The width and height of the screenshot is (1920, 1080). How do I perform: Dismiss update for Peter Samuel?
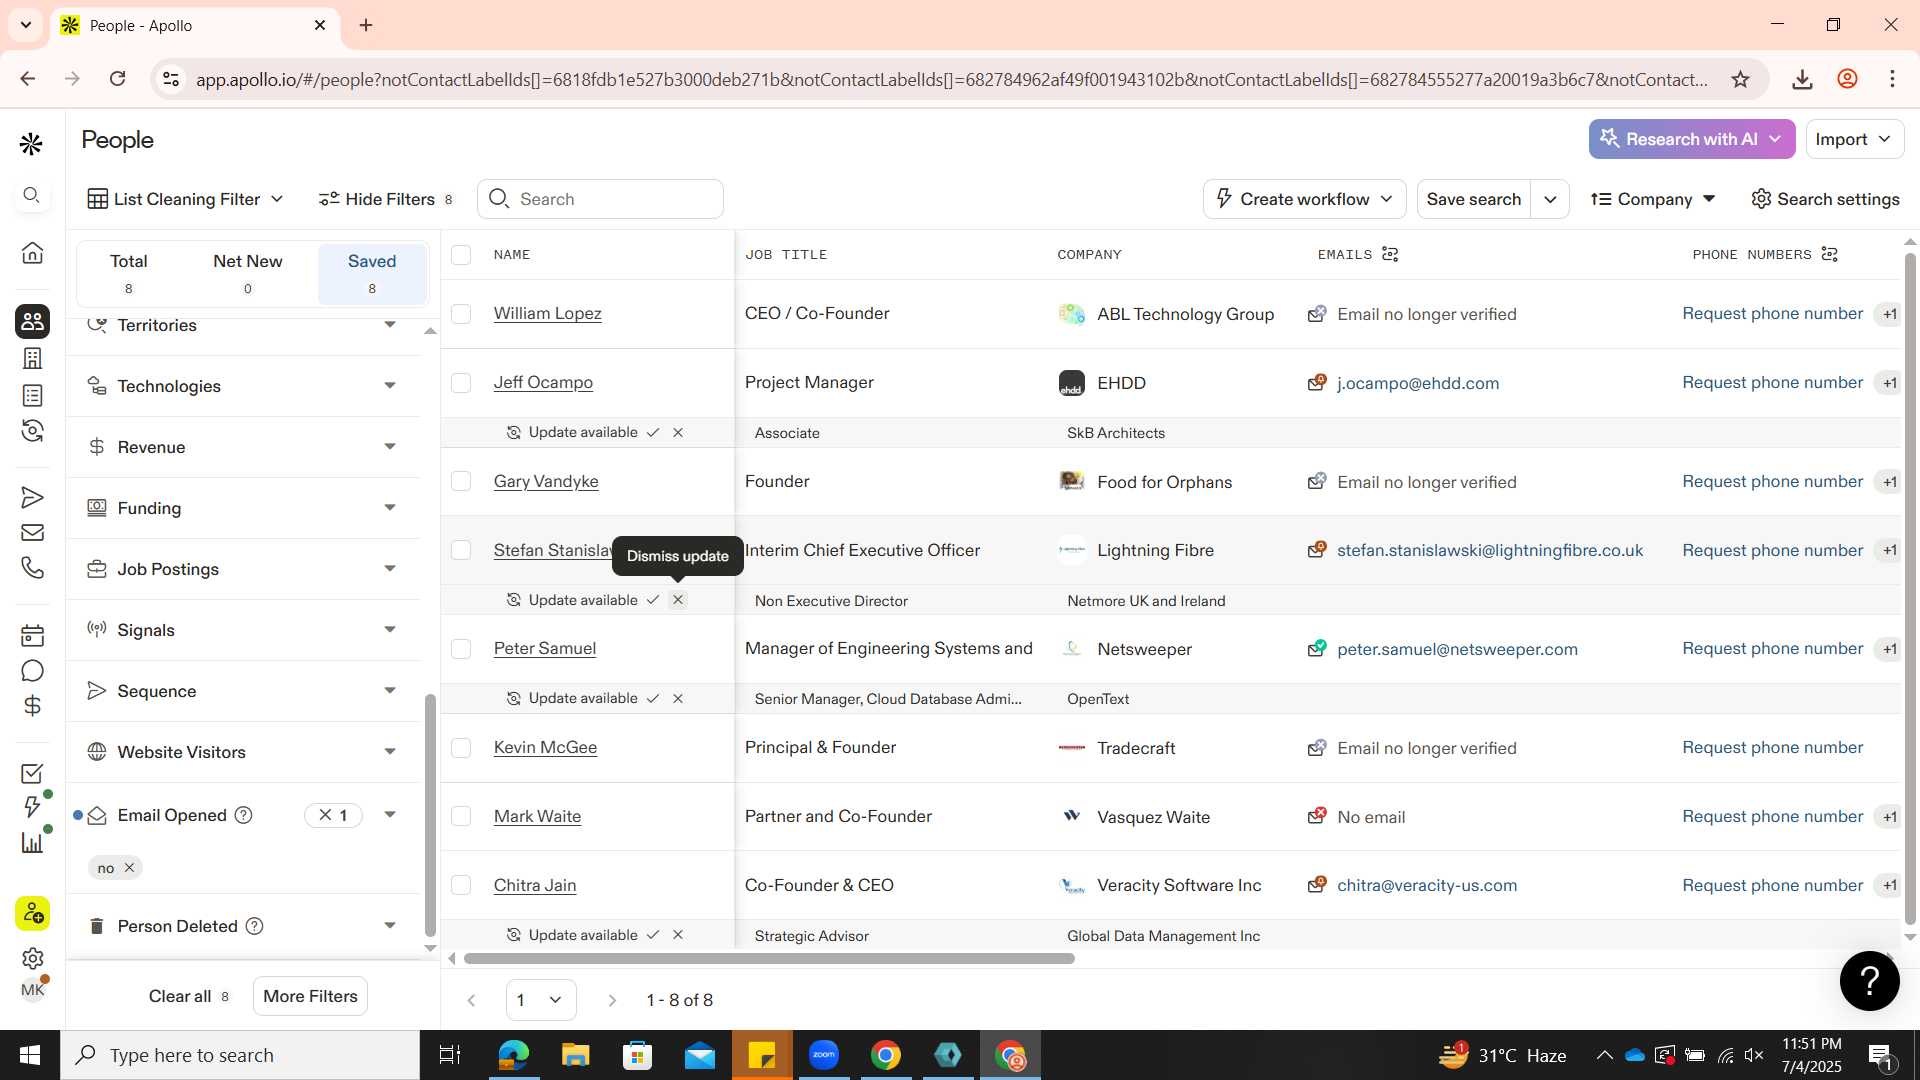[678, 698]
